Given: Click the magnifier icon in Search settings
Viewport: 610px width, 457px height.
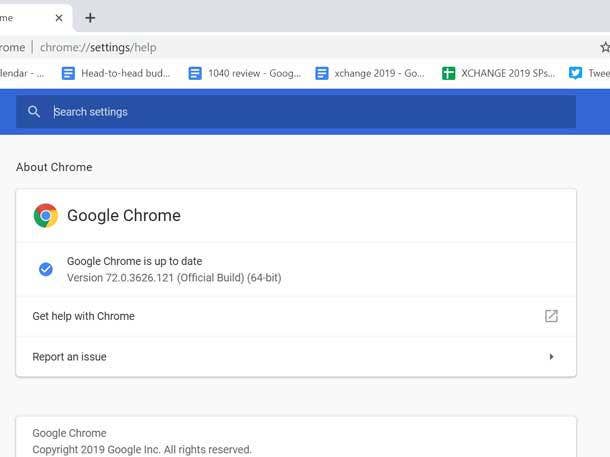Looking at the screenshot, I should coord(34,112).
